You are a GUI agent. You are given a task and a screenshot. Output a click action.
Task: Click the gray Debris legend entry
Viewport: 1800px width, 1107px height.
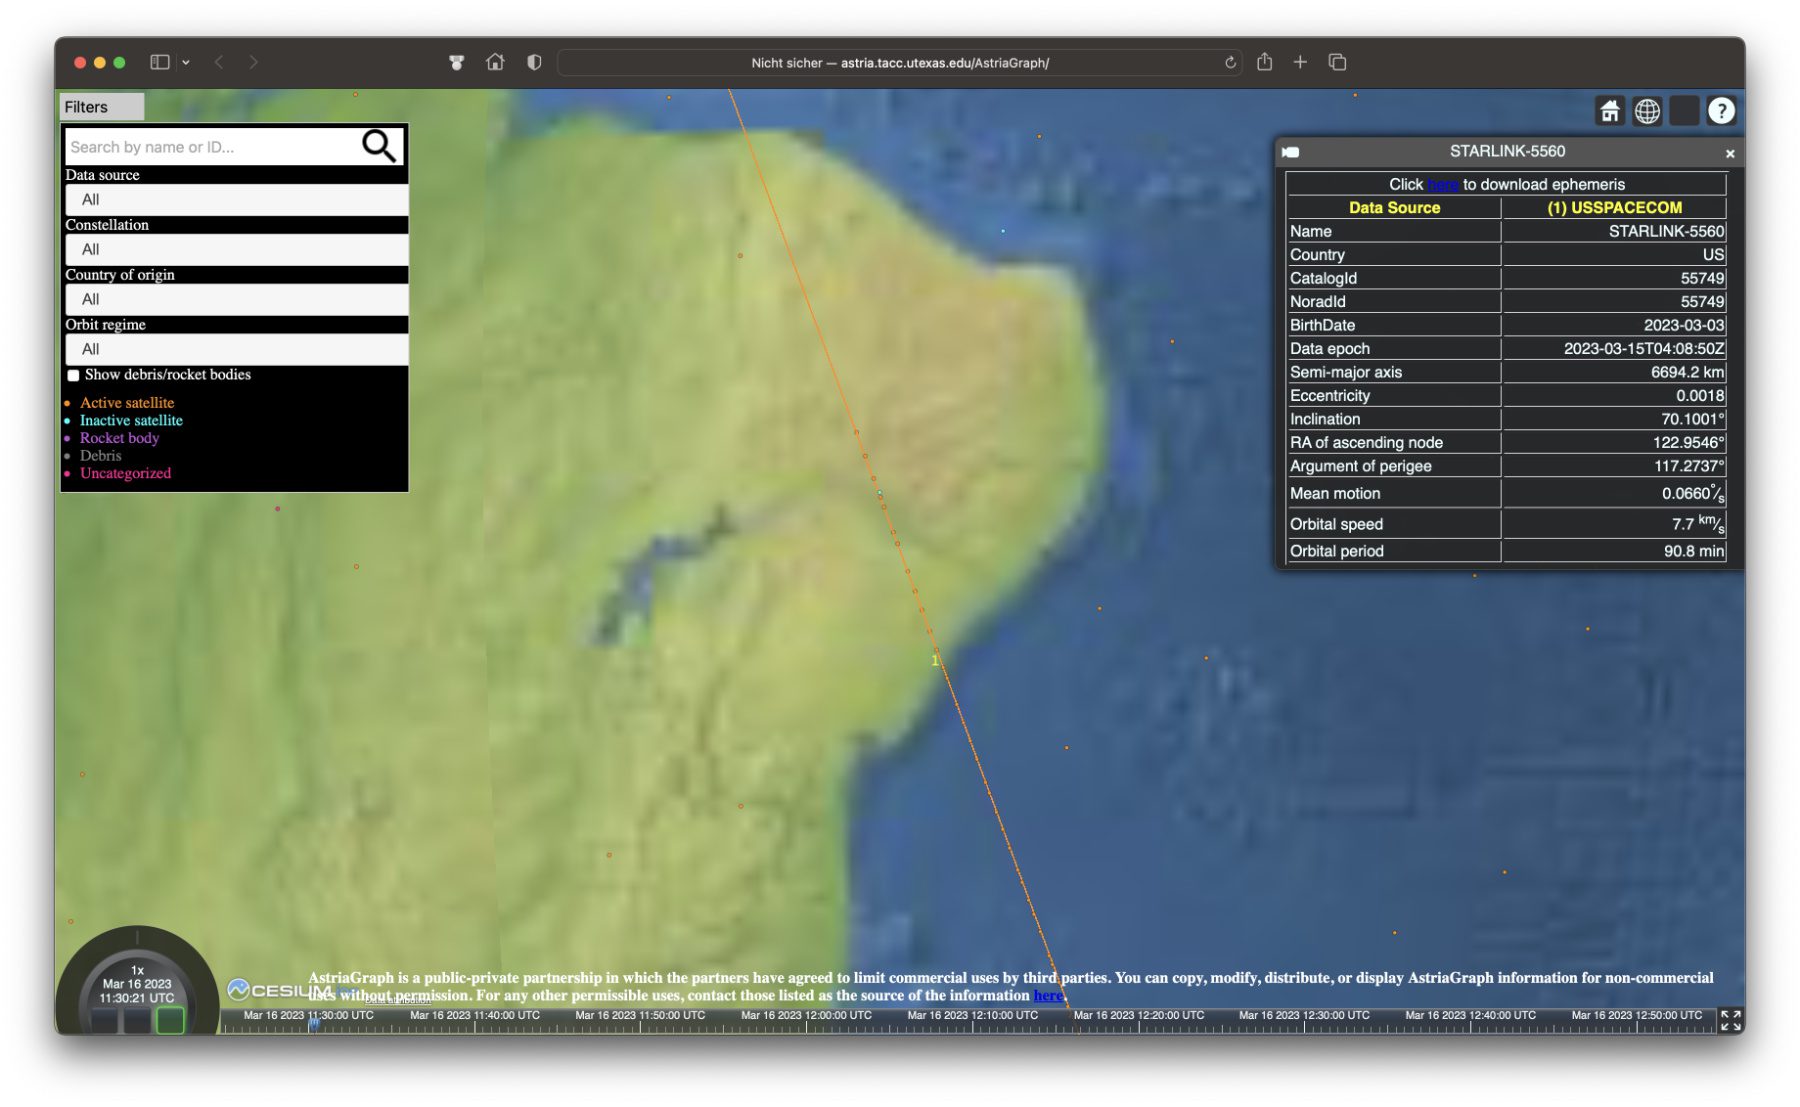pyautogui.click(x=100, y=456)
